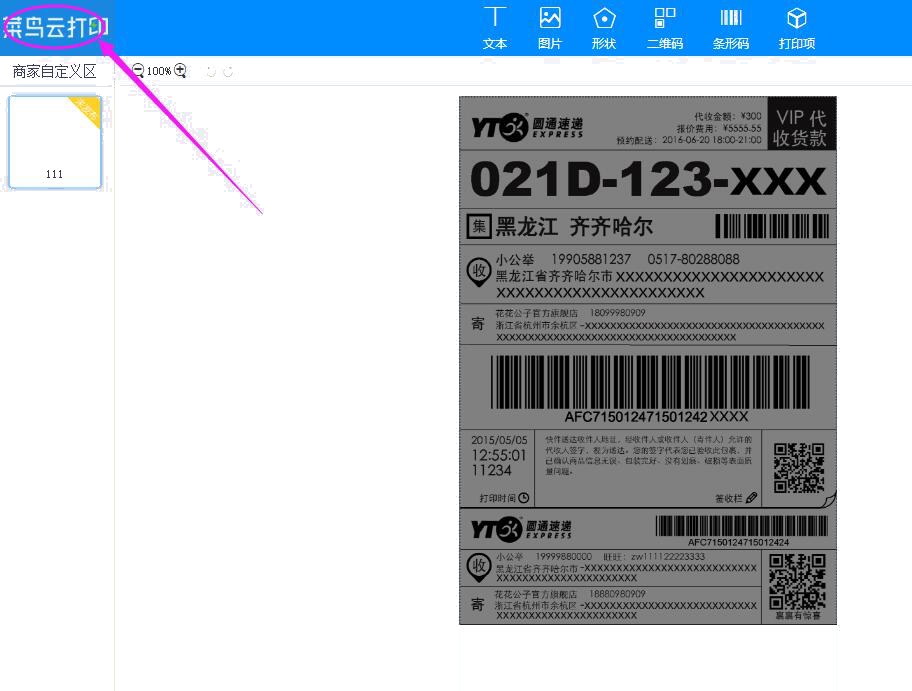Click the main AFC715012471501242 barcode
The image size is (912, 691).
(650, 382)
